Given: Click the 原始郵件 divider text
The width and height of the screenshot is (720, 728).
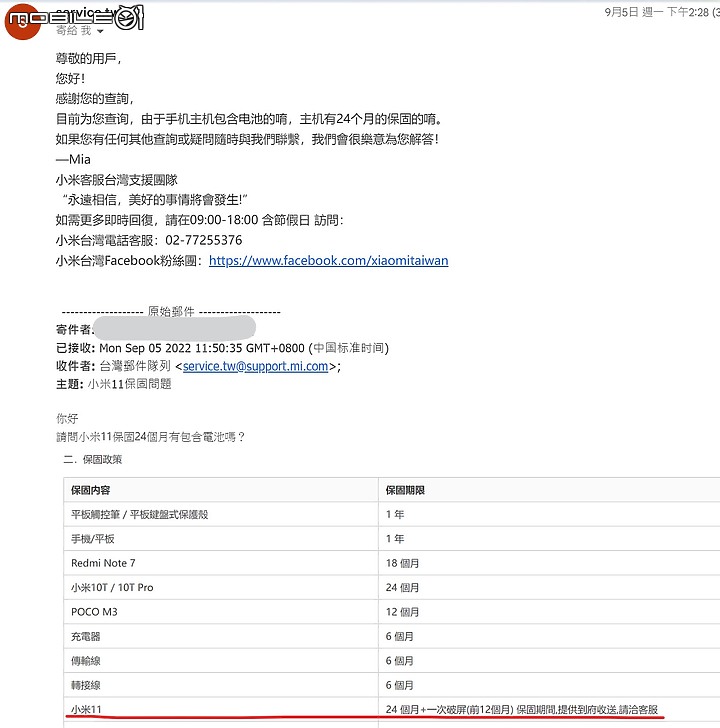Looking at the screenshot, I should tap(171, 311).
